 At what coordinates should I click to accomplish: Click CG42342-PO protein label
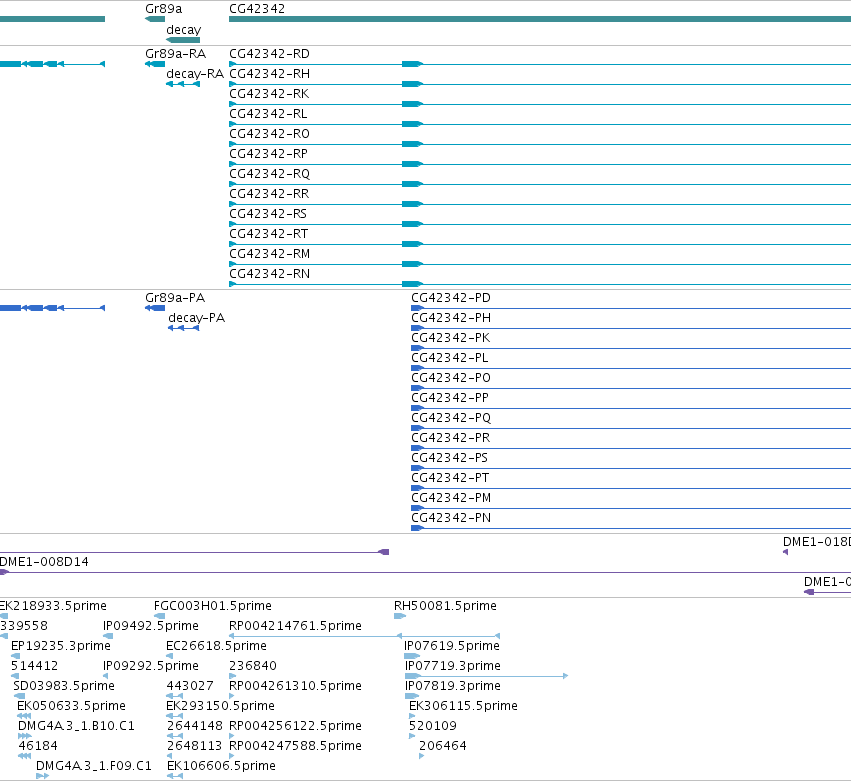(x=450, y=378)
